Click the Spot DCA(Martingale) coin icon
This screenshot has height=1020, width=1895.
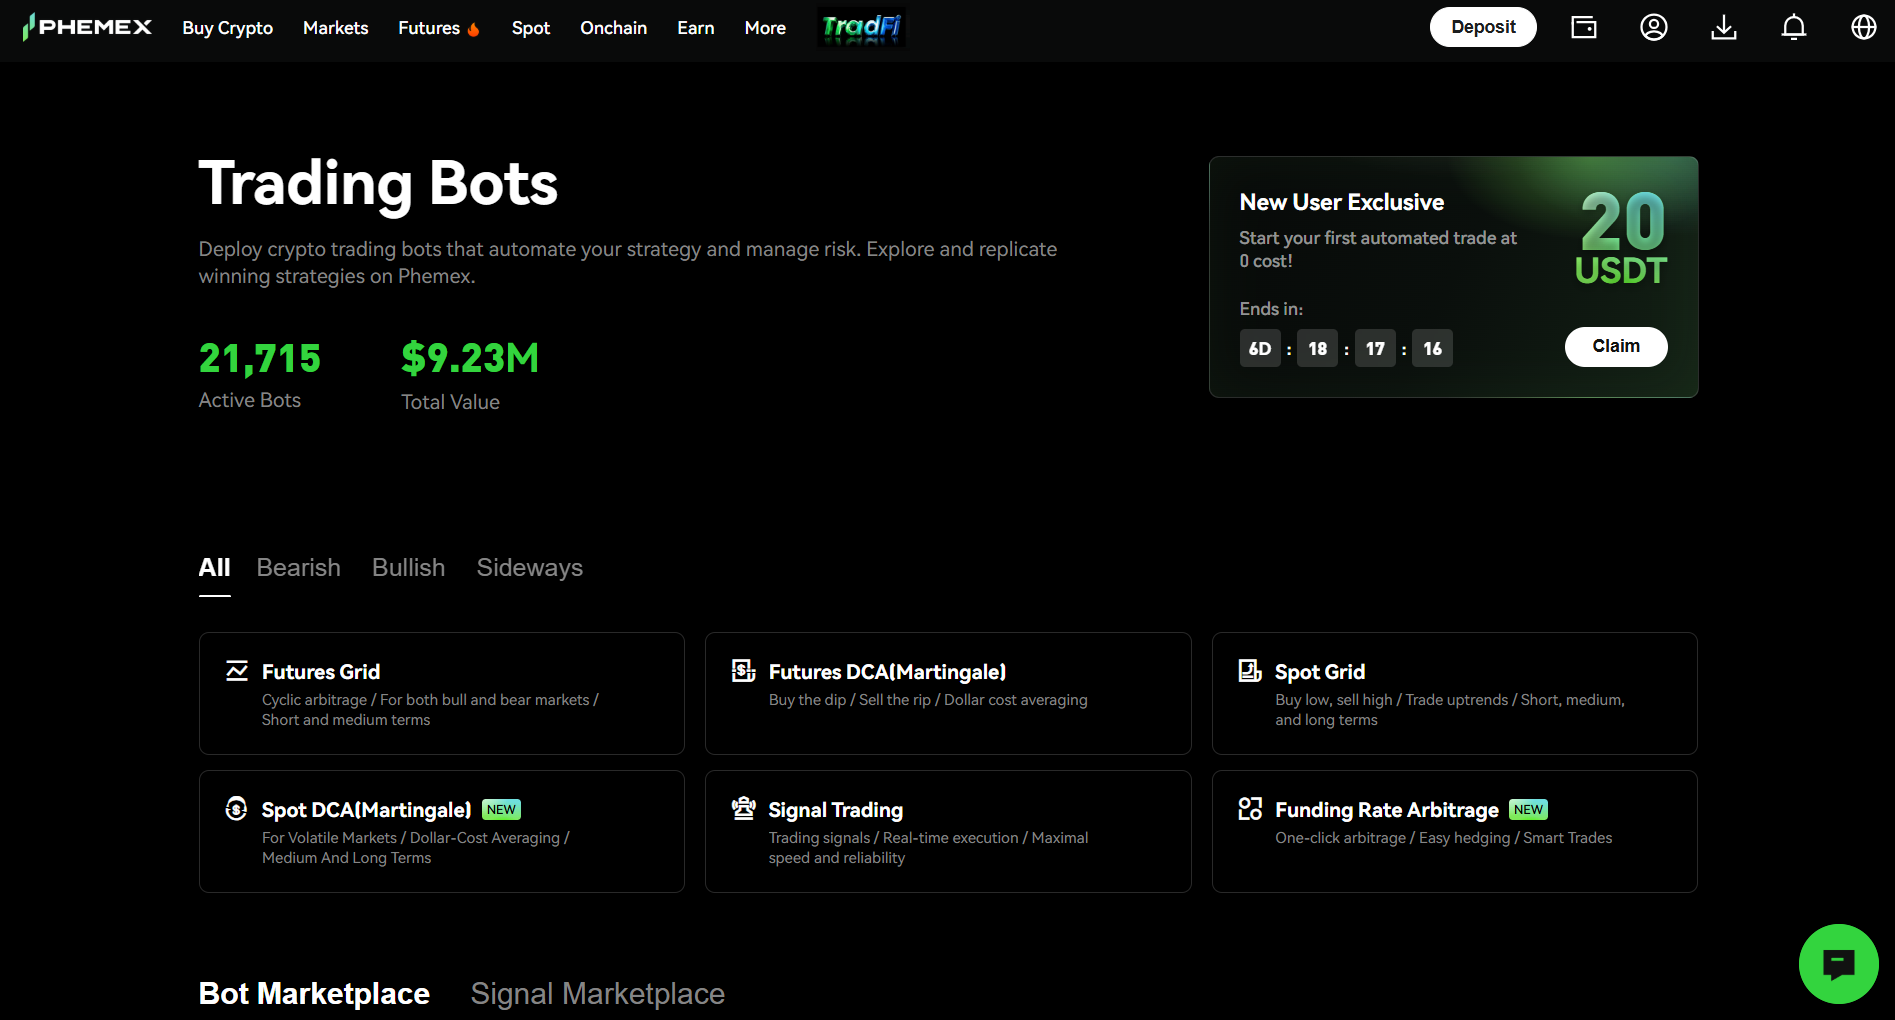236,808
